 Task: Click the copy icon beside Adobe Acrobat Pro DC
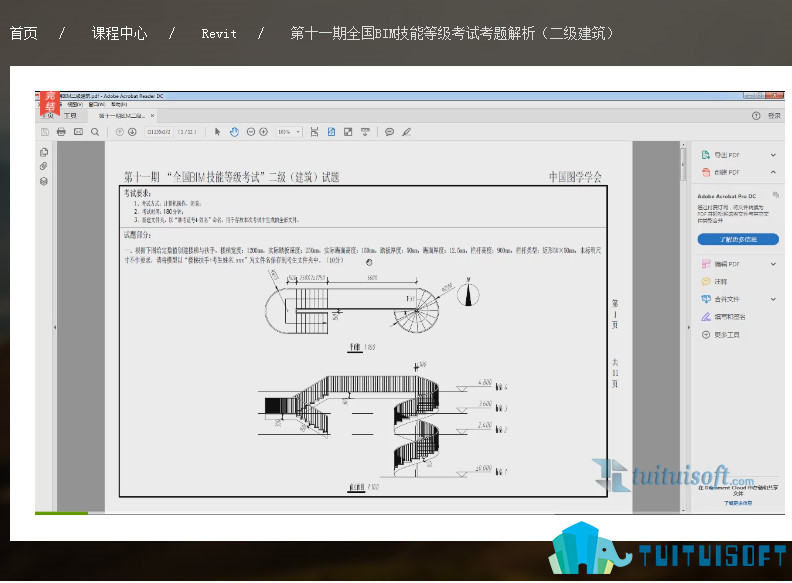(776, 195)
